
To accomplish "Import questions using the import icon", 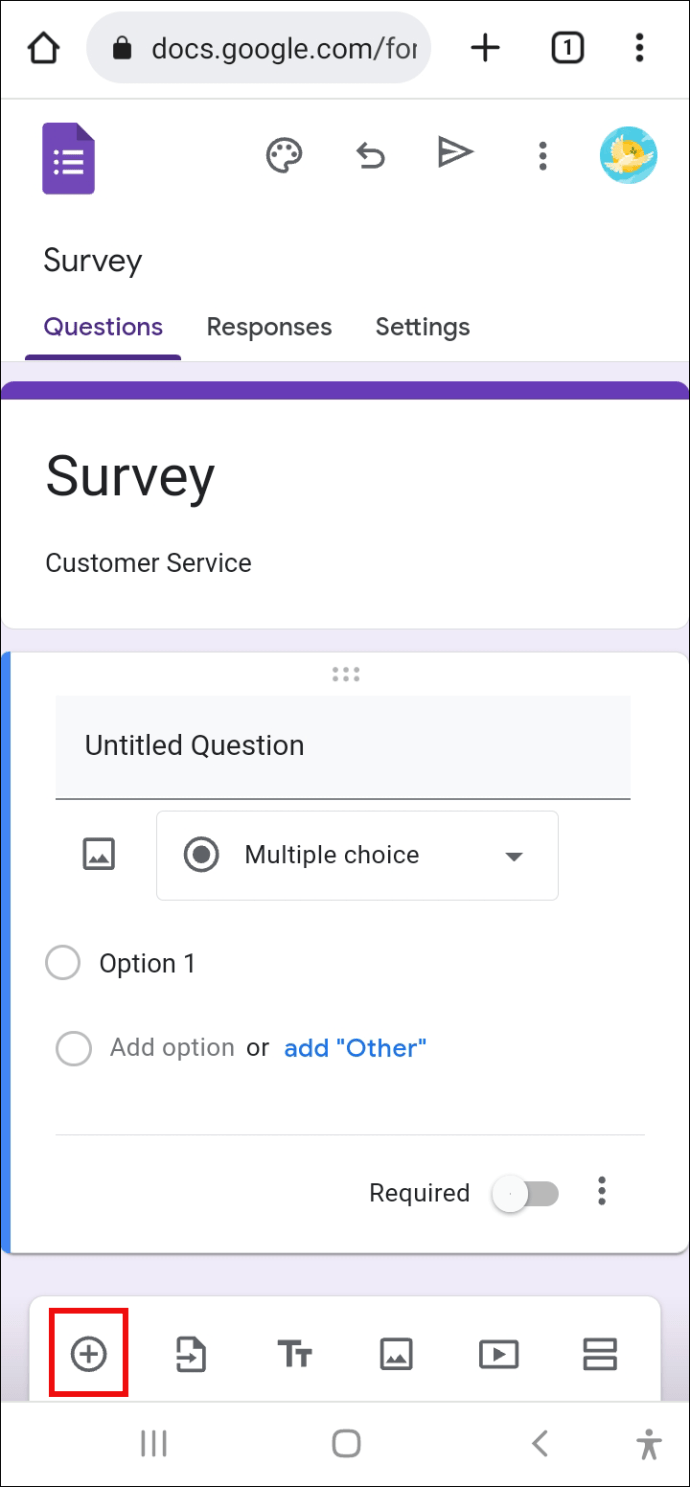I will [191, 1353].
